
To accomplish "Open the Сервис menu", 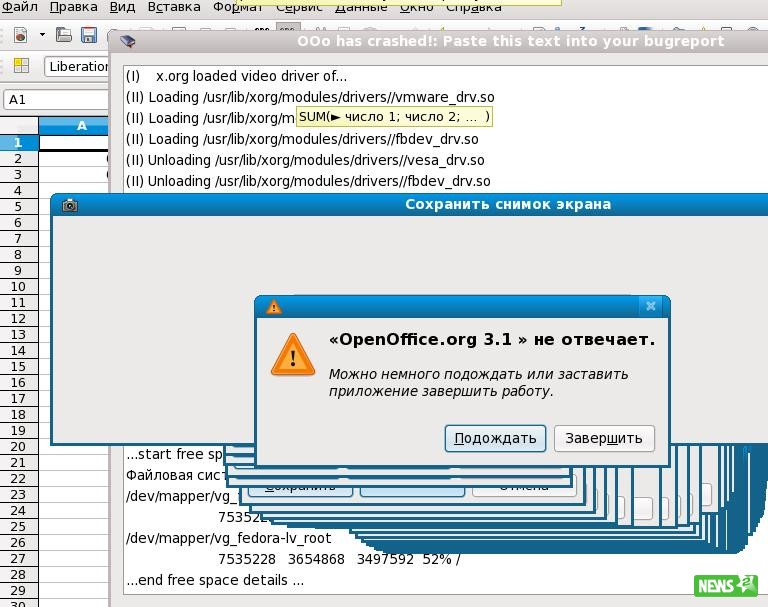I will pyautogui.click(x=299, y=7).
